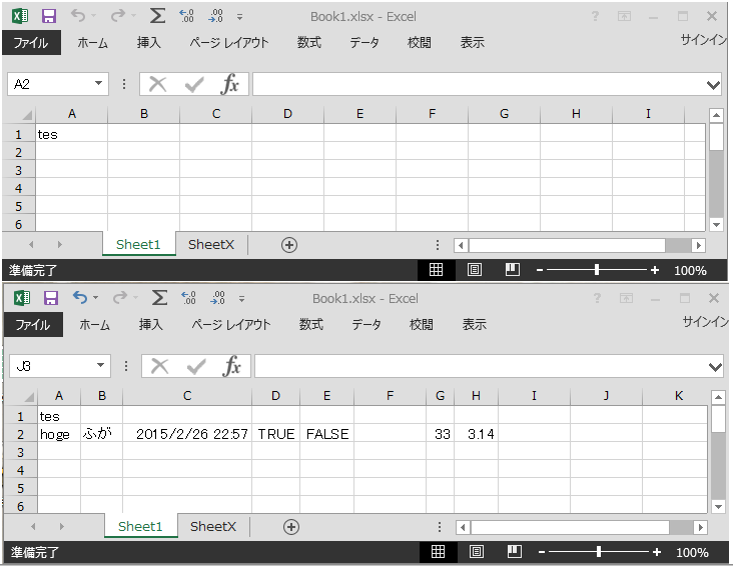The height and width of the screenshot is (566, 733).
Task: Select SheetX tab in lower window
Action: (213, 526)
